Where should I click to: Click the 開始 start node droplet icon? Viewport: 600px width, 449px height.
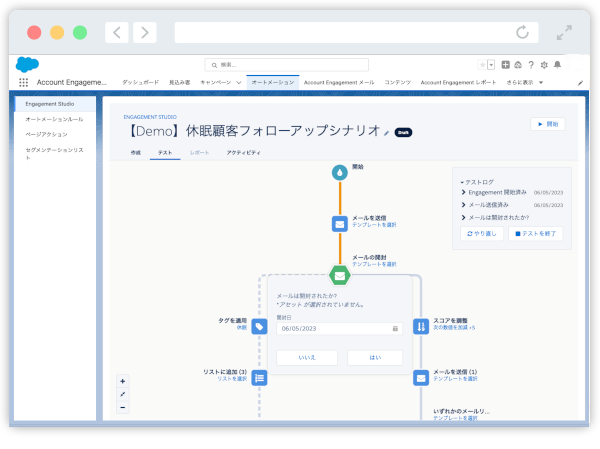point(340,173)
